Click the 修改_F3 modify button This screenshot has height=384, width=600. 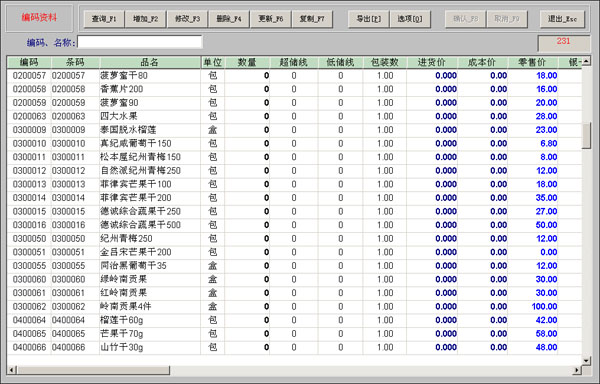coord(187,19)
